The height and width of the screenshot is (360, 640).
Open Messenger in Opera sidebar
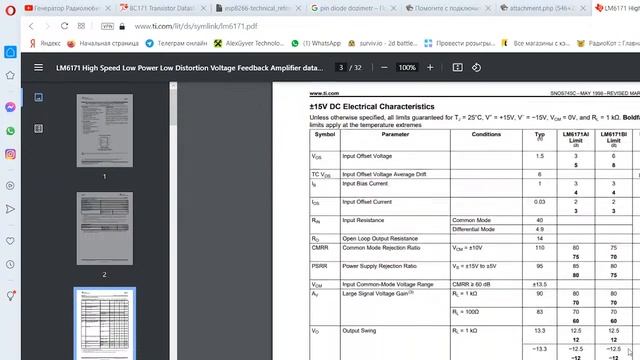click(10, 107)
